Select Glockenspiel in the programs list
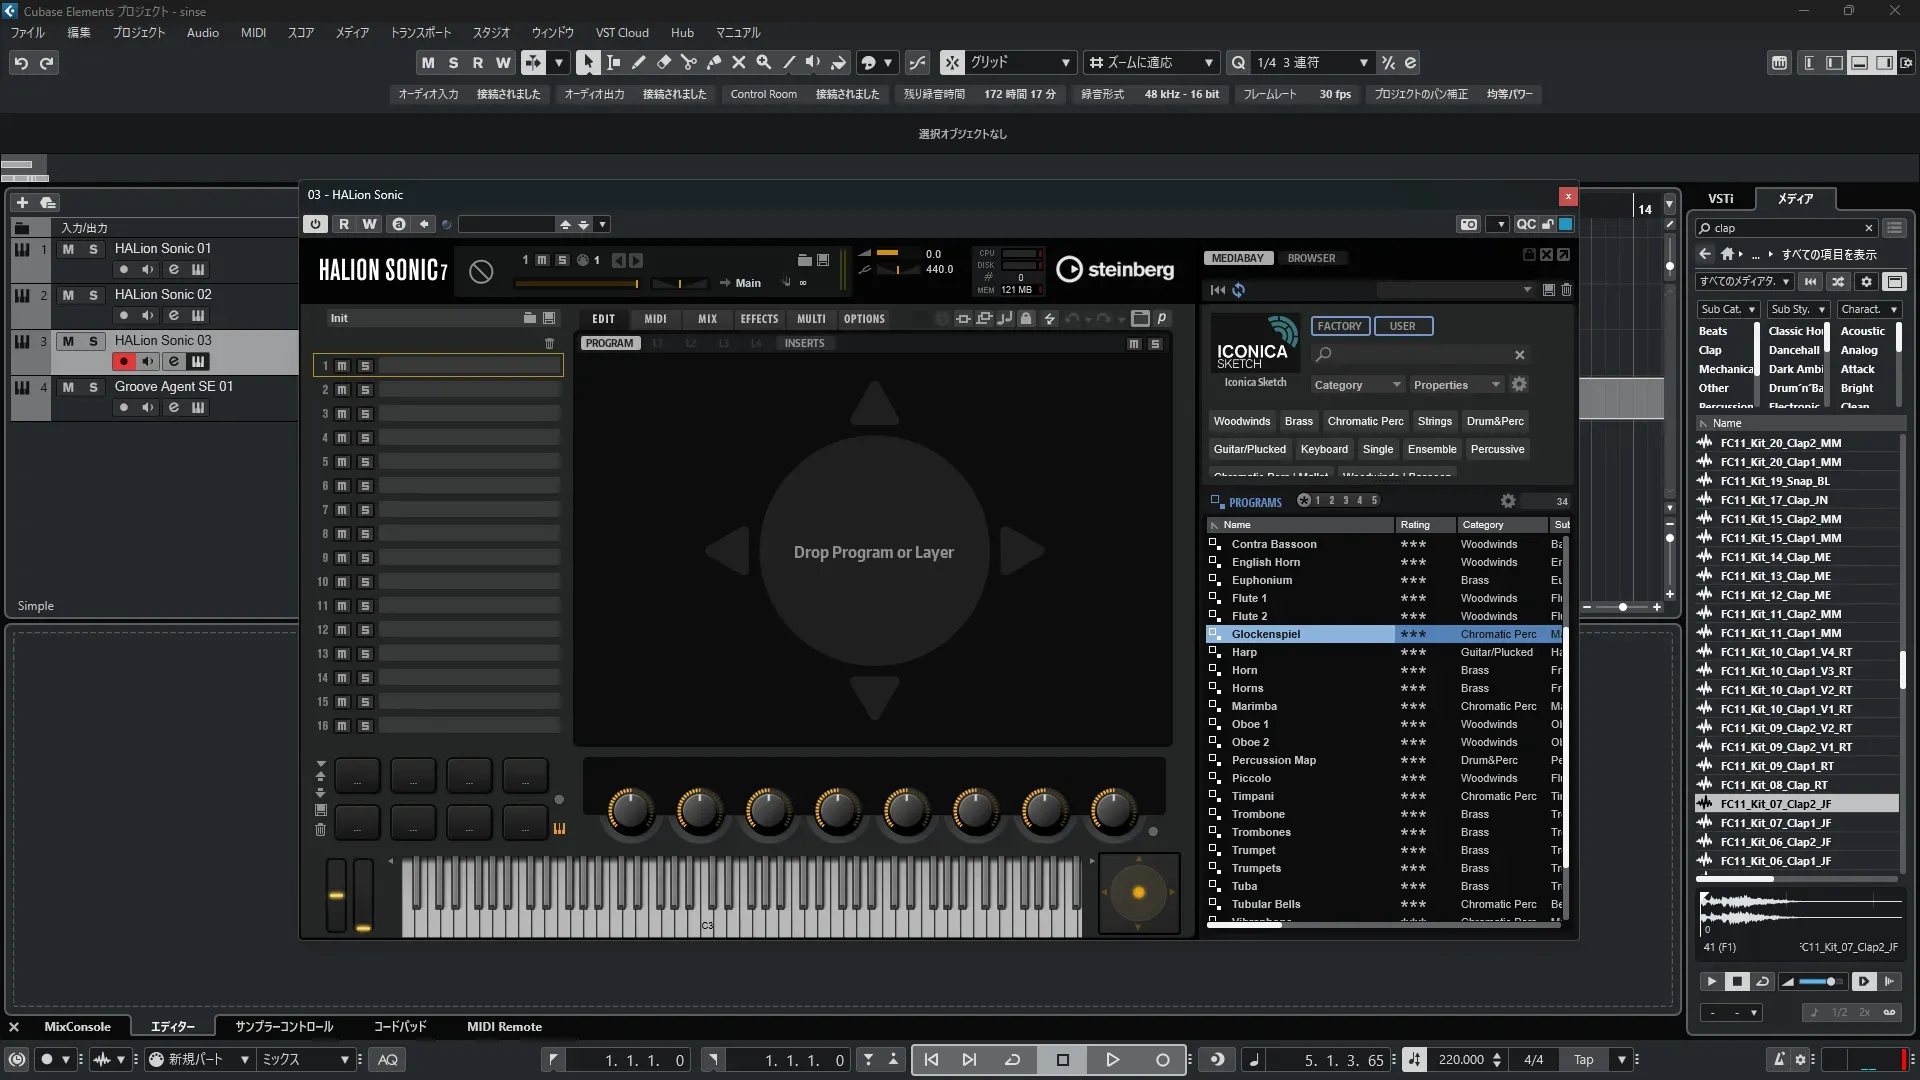The width and height of the screenshot is (1920, 1080). pos(1266,634)
